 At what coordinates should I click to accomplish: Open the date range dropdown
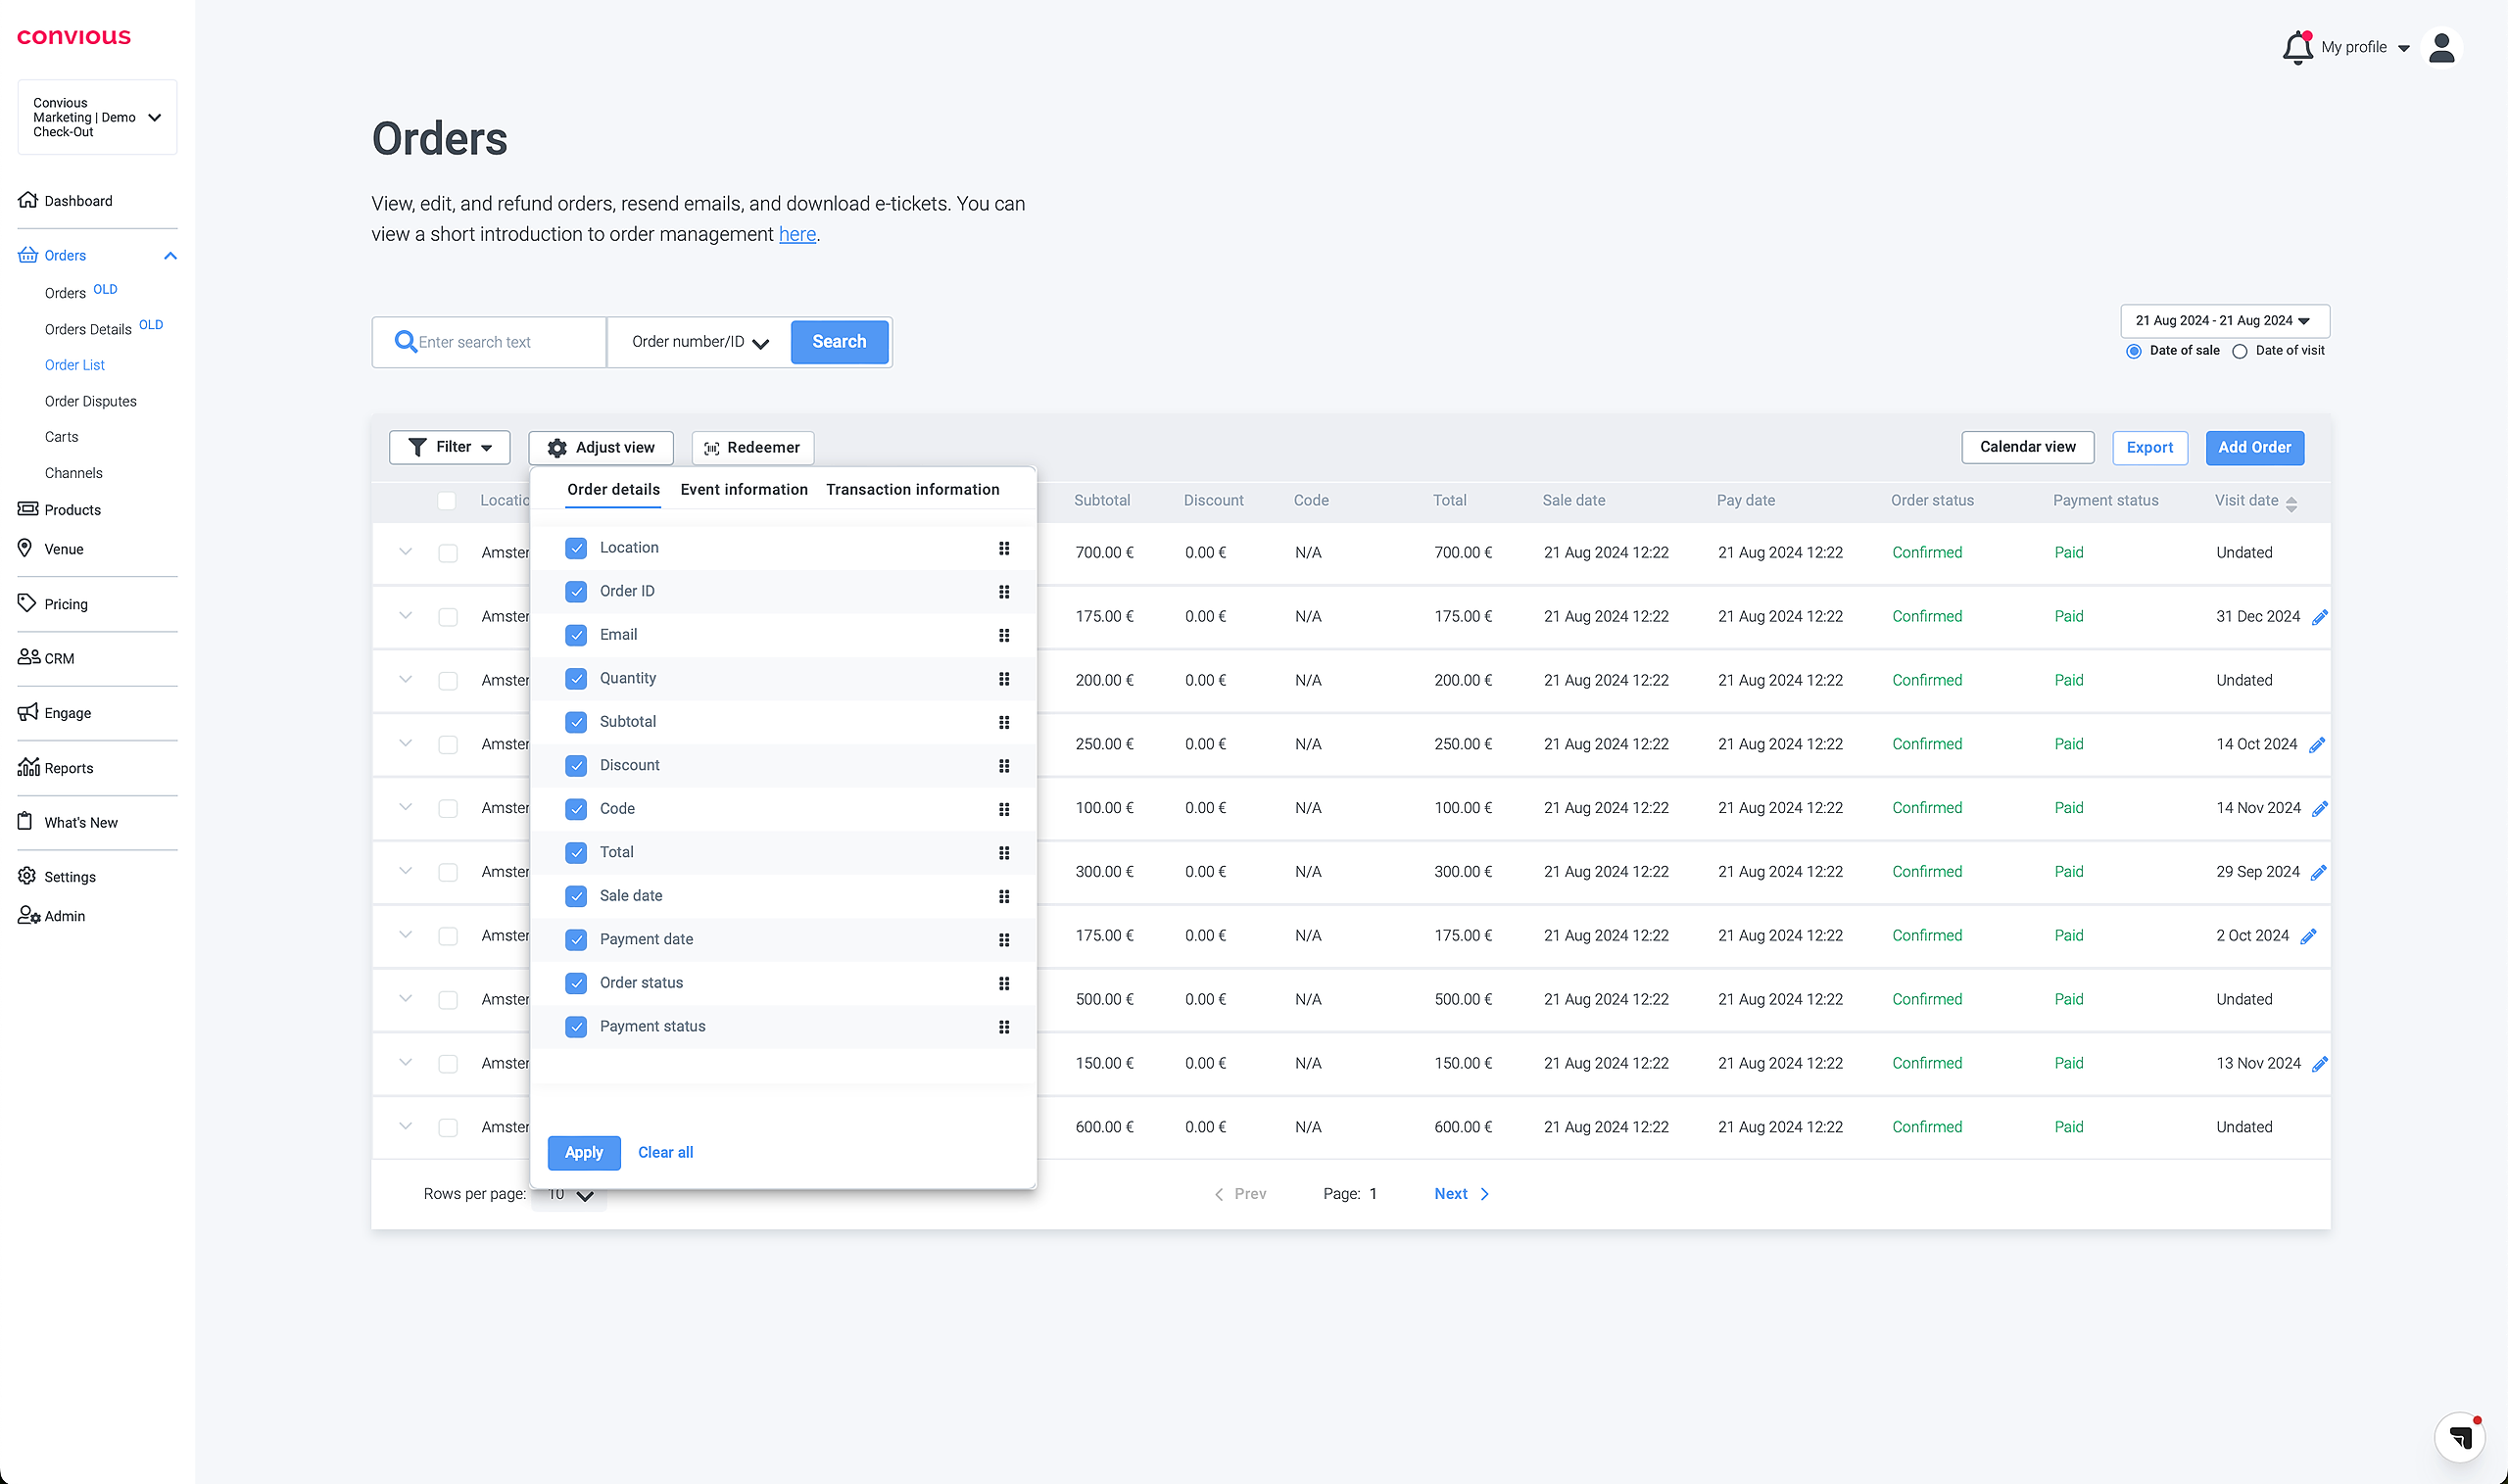pyautogui.click(x=2224, y=321)
